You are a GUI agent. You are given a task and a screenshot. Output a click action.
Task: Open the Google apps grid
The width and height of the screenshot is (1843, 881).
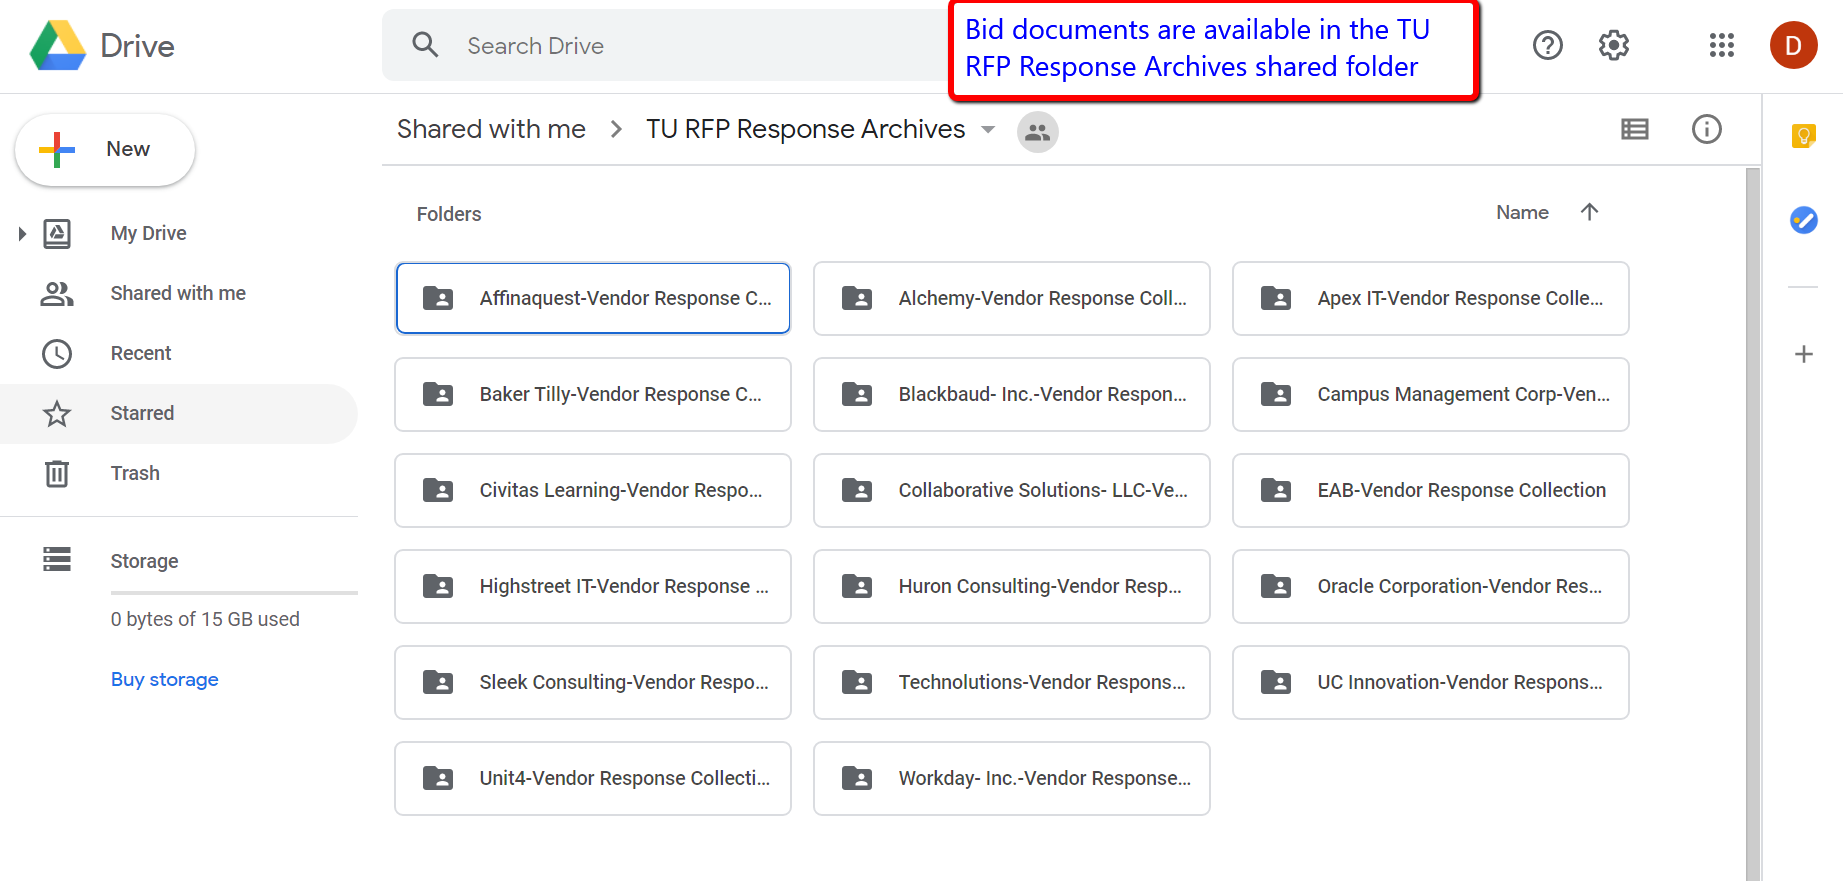(1721, 45)
